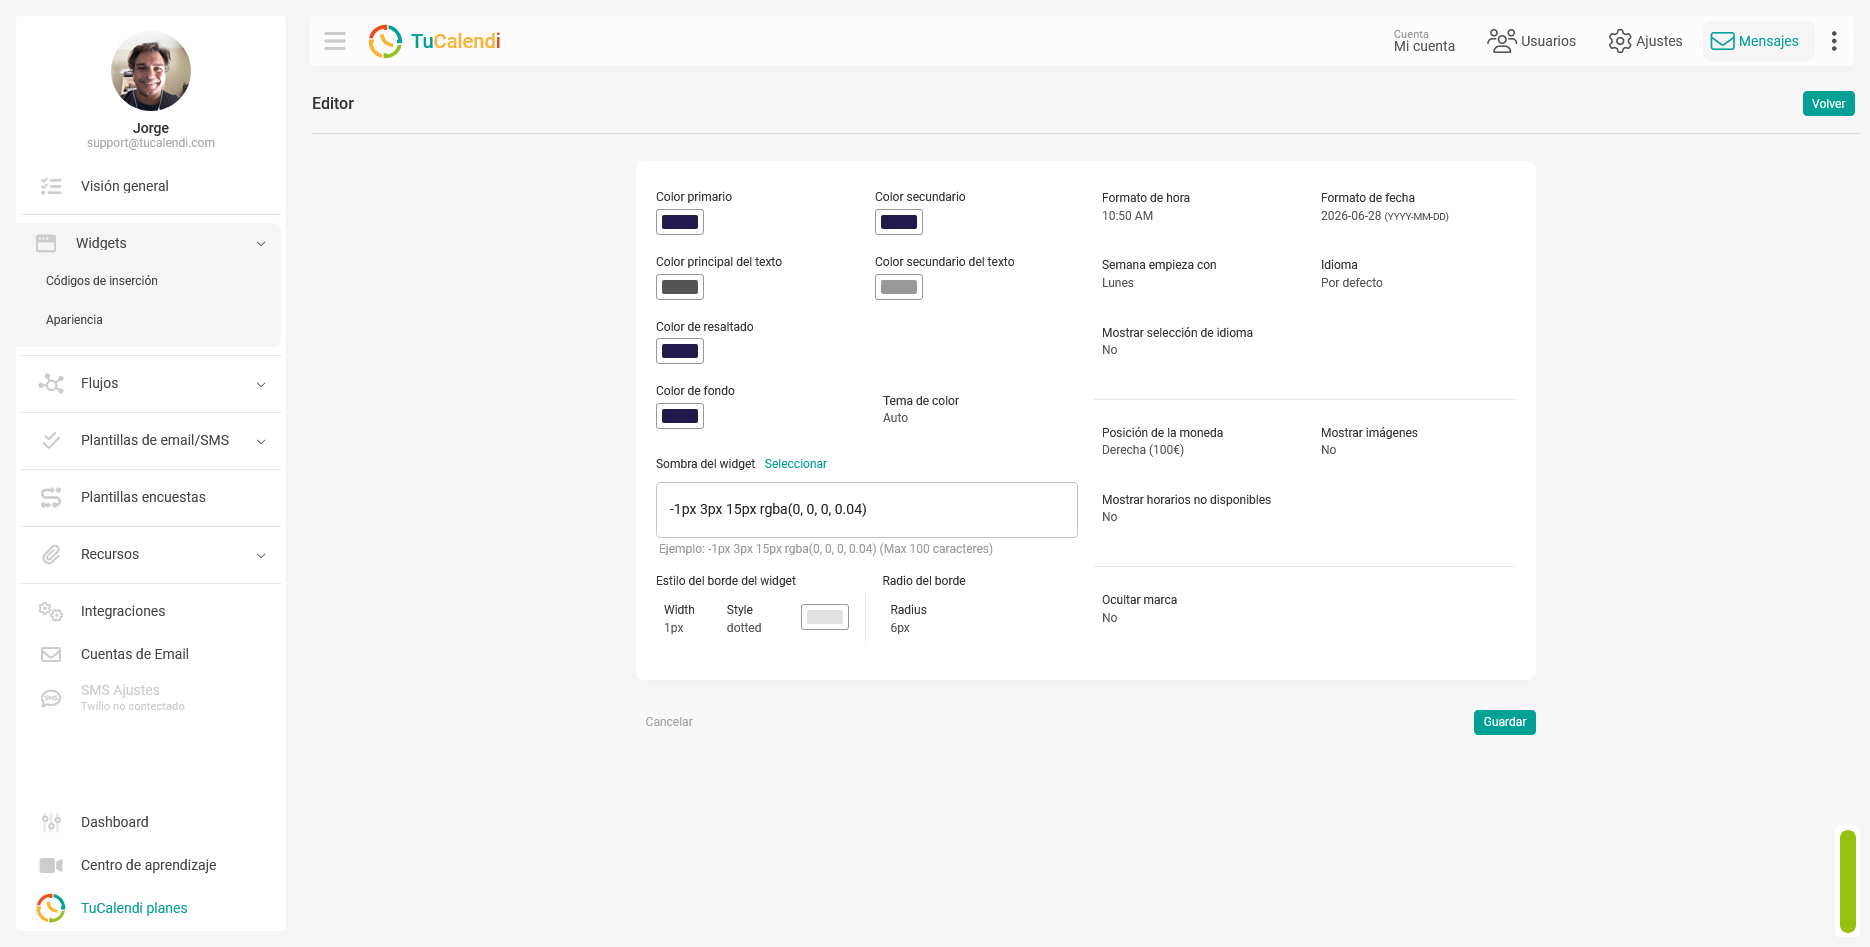Screen dimensions: 1870x947
Task: Change Posición de la moneda value
Action: [1143, 450]
